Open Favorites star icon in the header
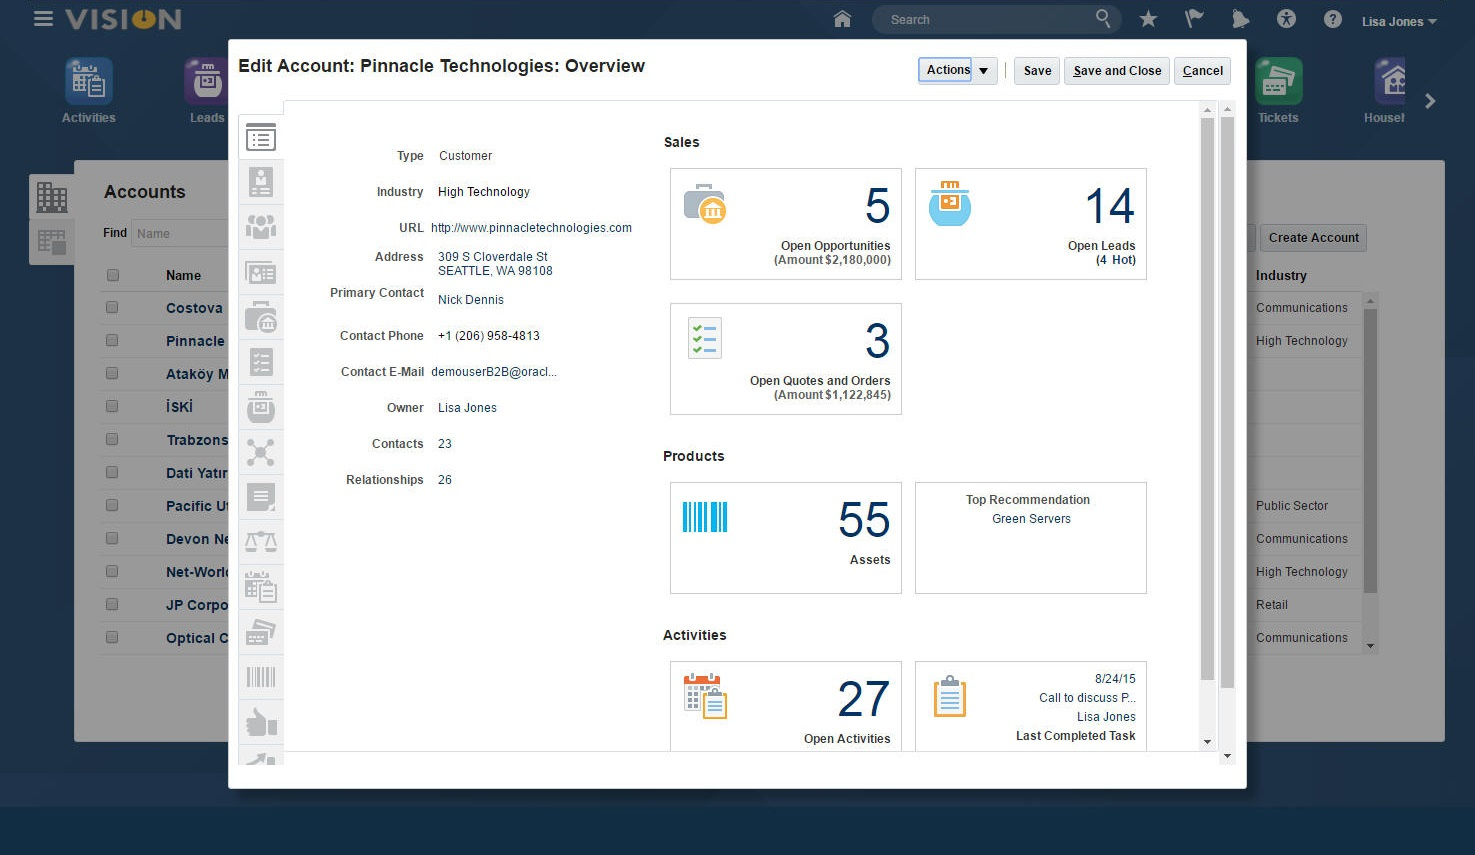 coord(1148,19)
